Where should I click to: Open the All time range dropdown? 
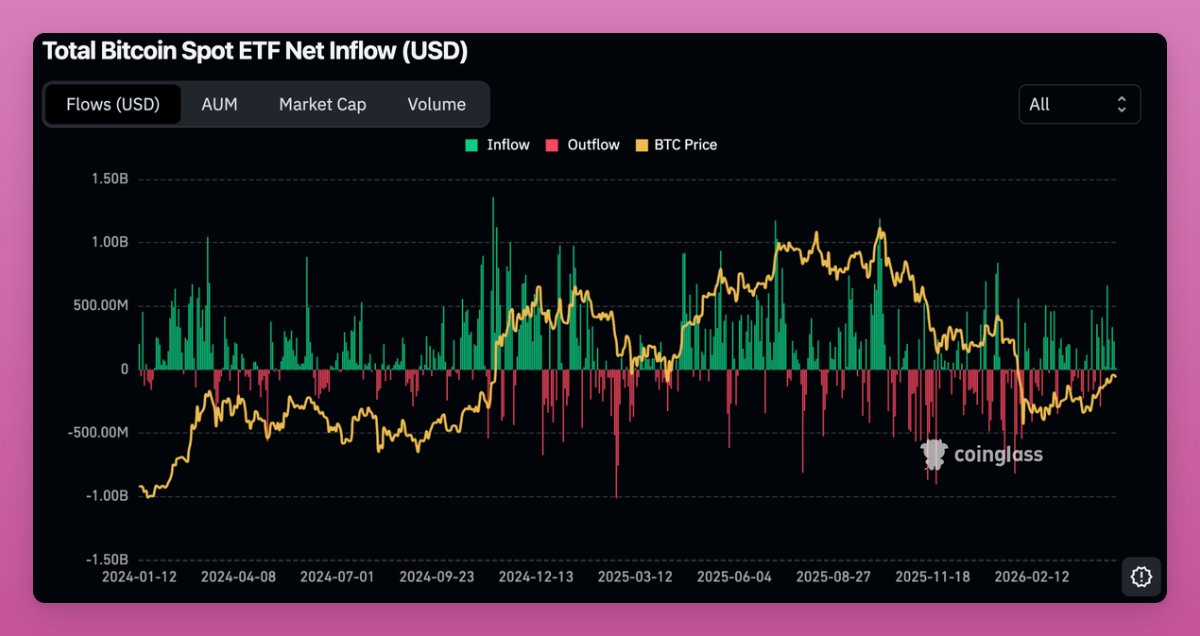tap(1079, 104)
